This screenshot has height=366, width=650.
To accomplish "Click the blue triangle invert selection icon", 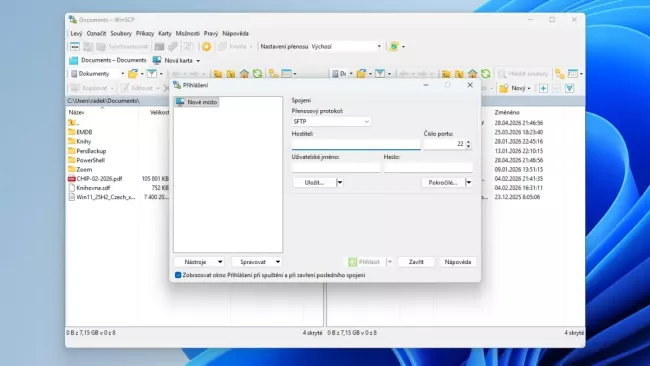I will point(570,88).
